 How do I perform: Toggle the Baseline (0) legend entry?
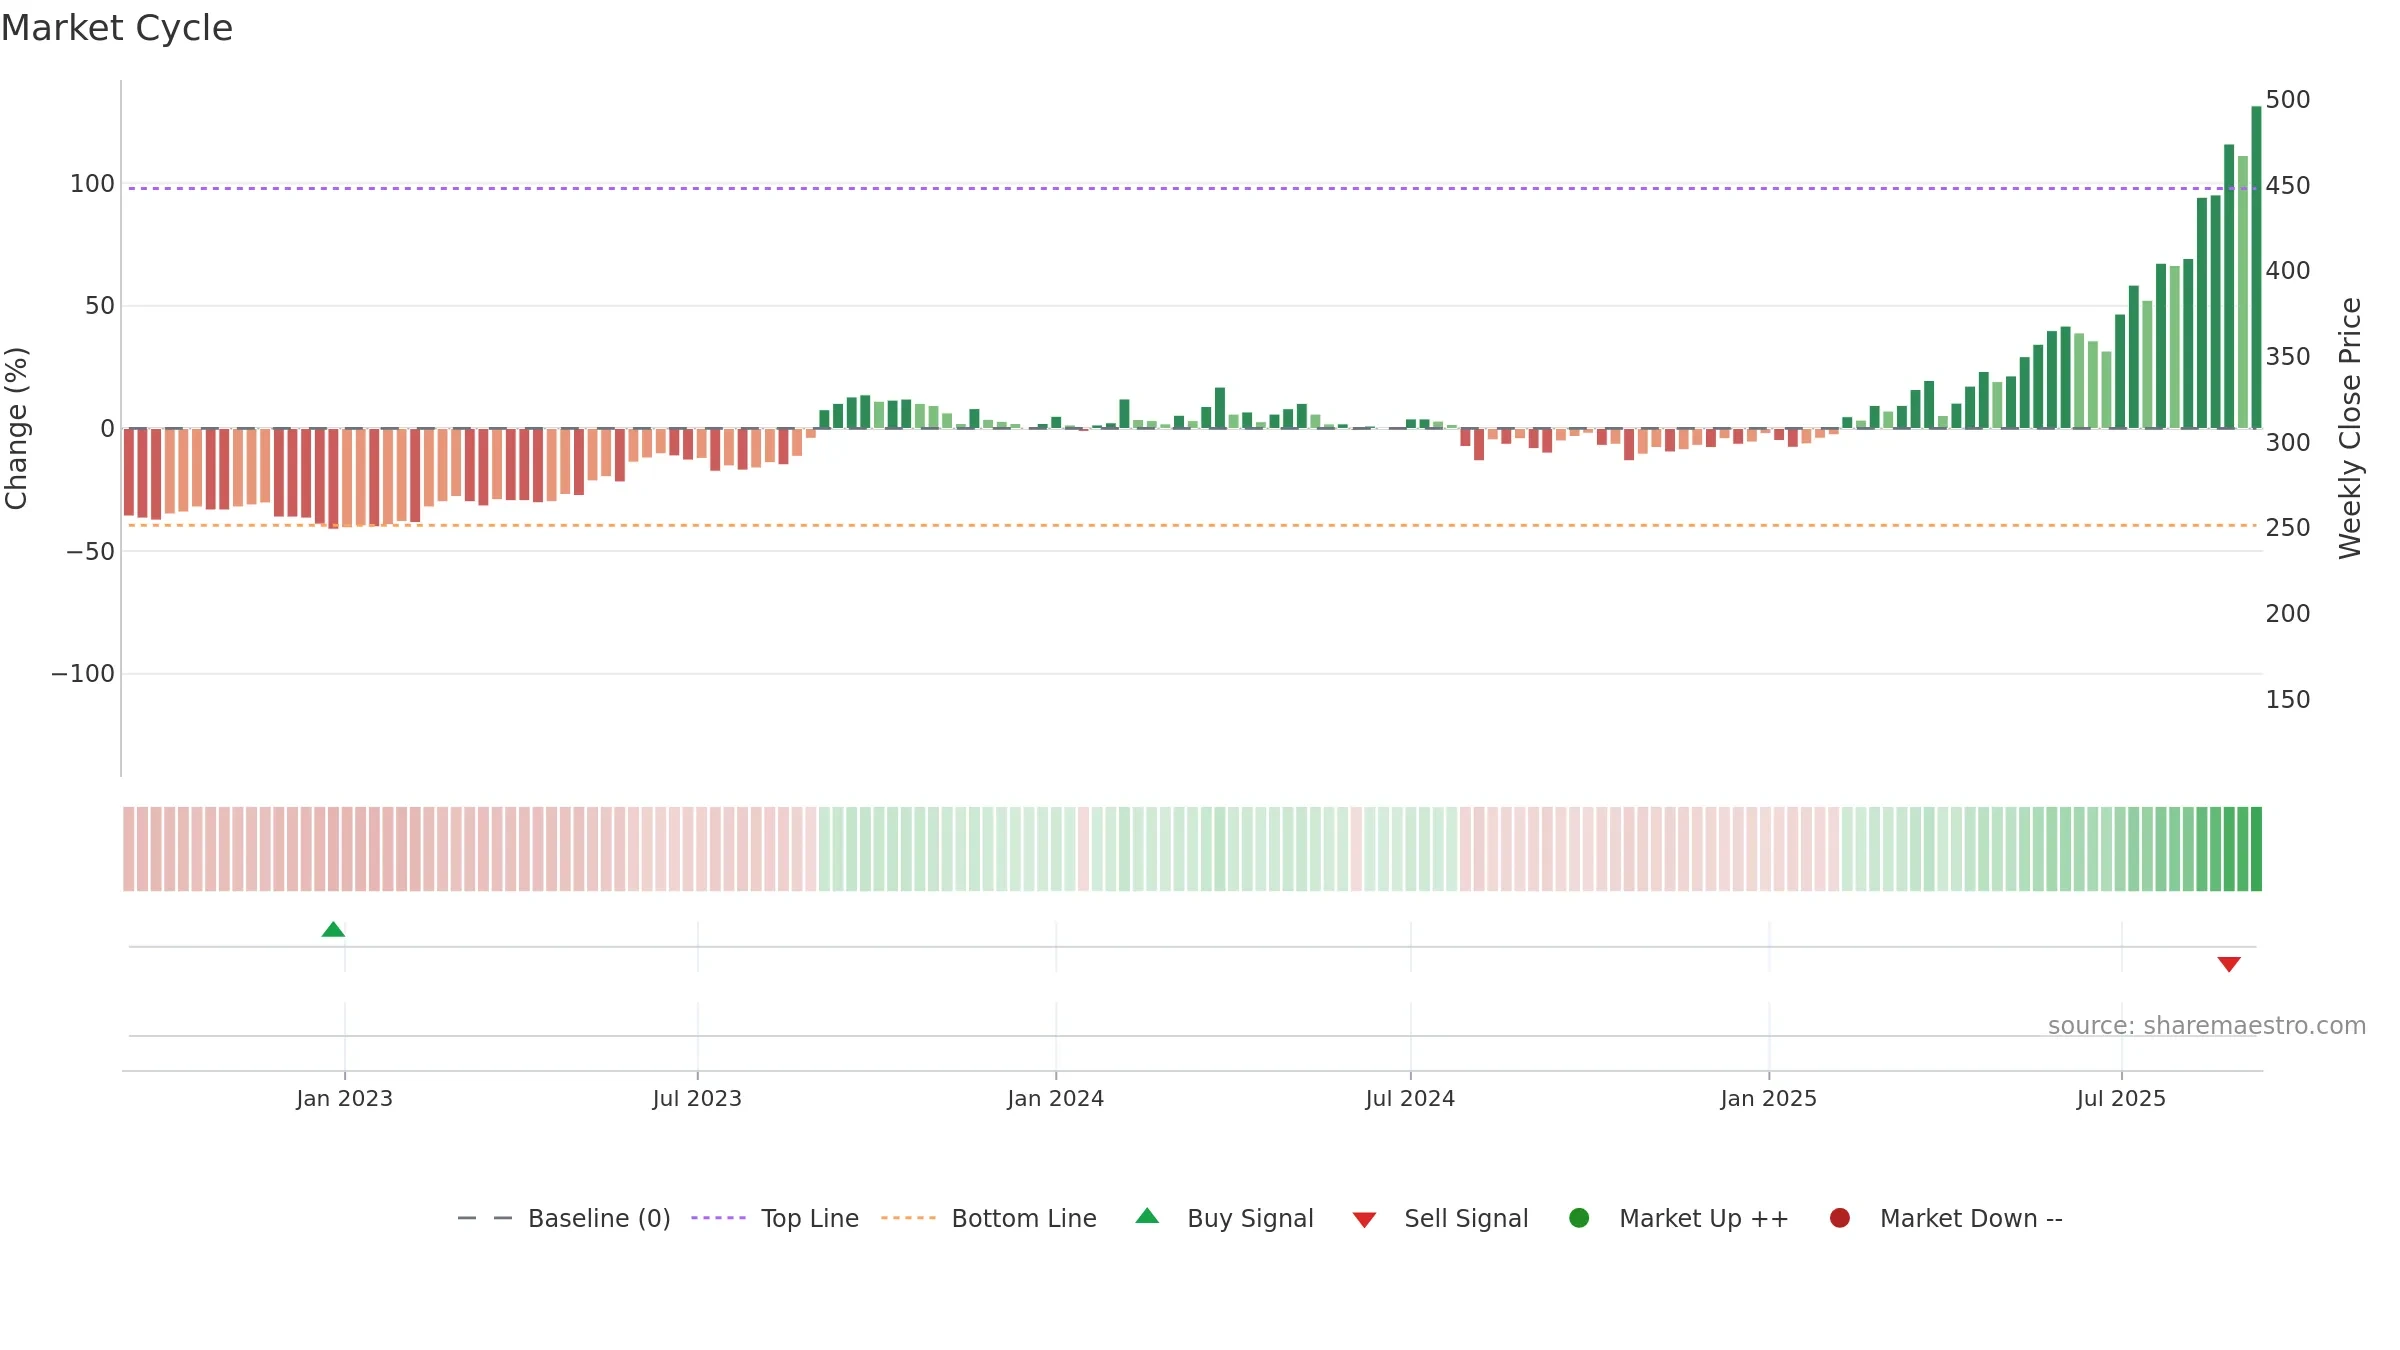click(x=563, y=1218)
